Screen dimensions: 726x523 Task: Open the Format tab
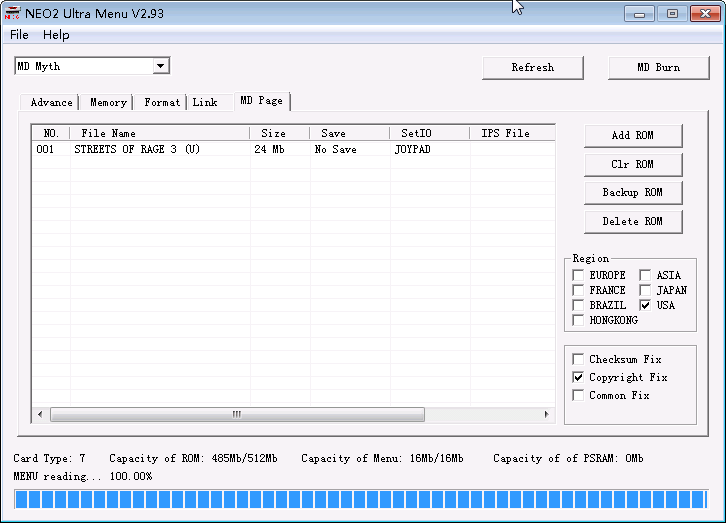162,102
